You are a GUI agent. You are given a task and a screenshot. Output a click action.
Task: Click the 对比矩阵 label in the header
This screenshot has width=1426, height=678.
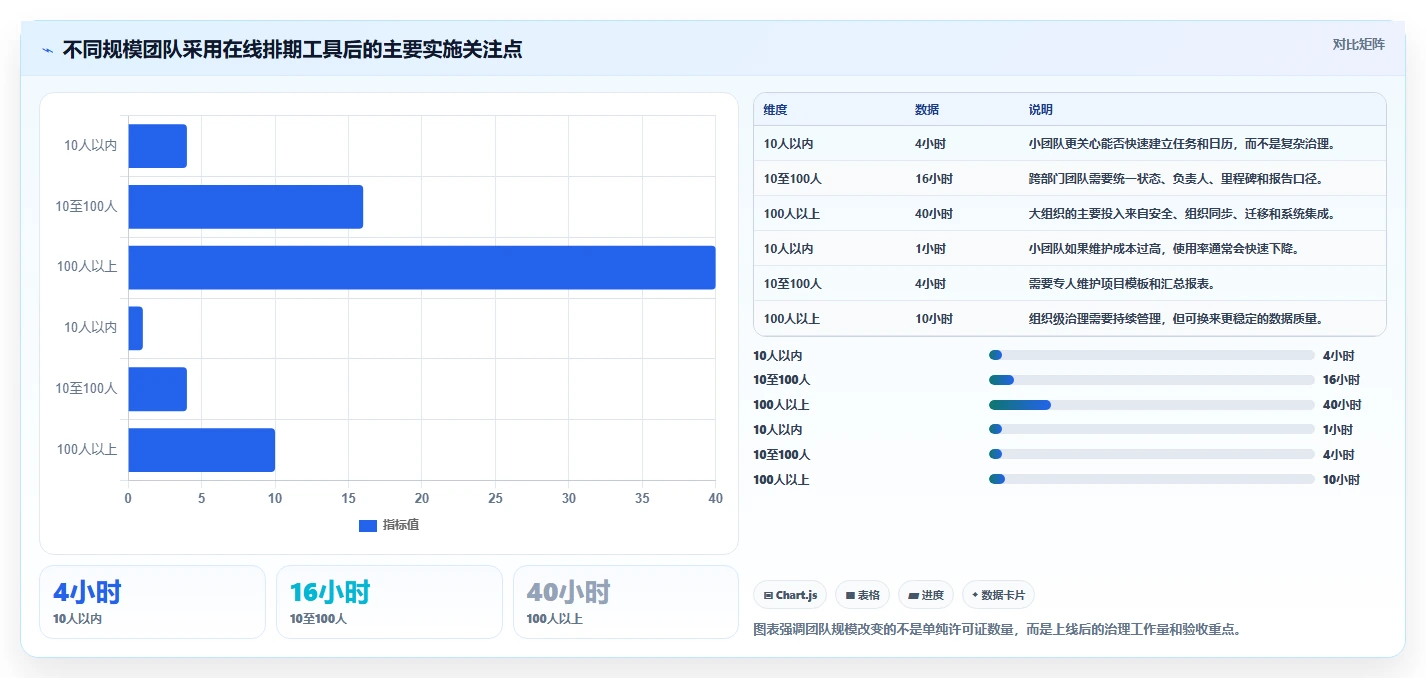[1359, 44]
